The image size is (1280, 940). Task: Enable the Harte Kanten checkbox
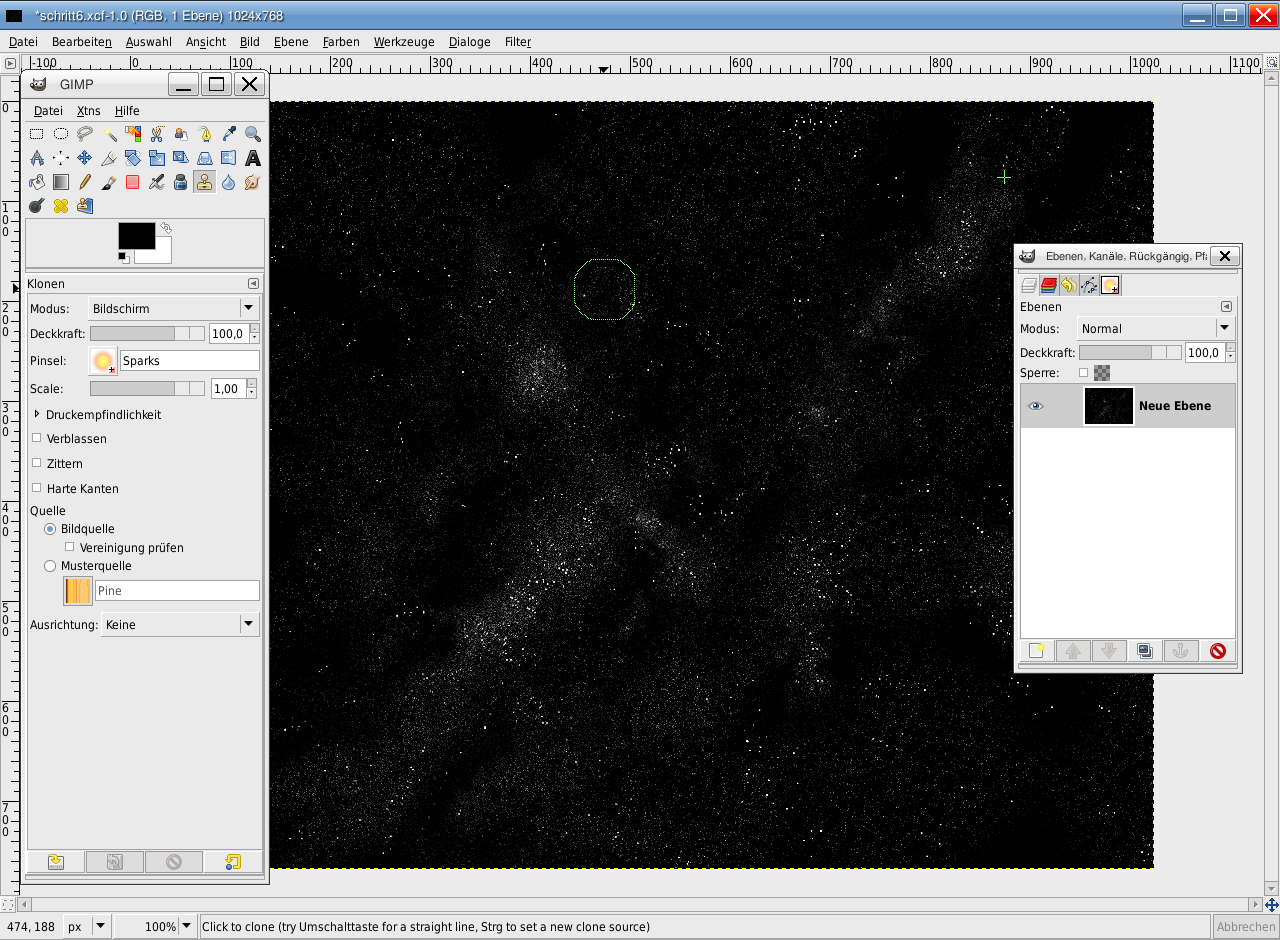click(37, 488)
